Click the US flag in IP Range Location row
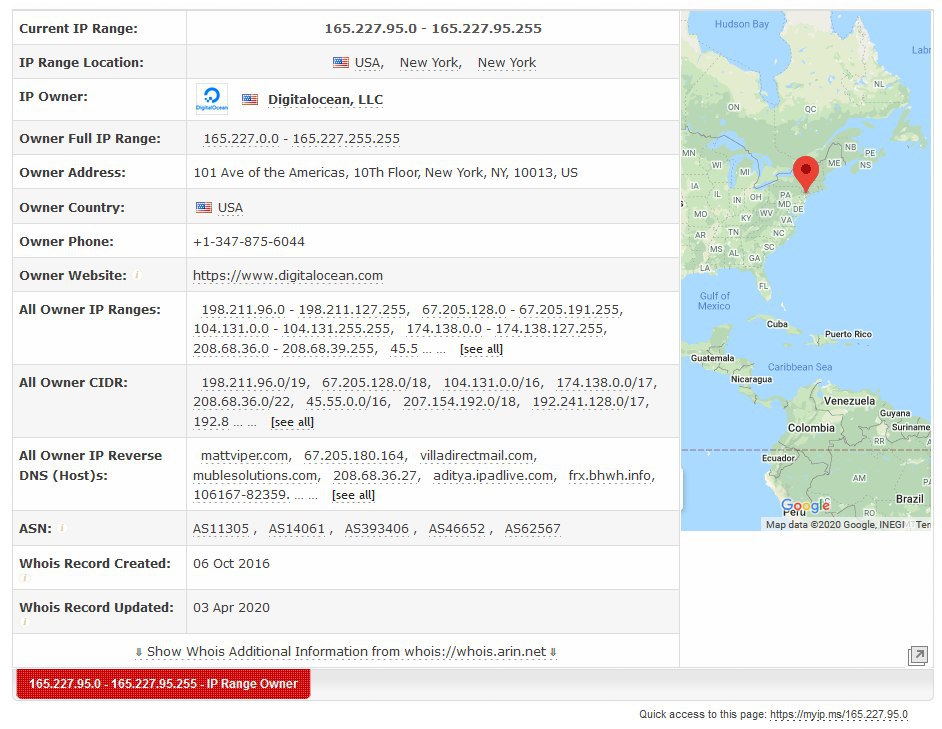The height and width of the screenshot is (729, 942). pyautogui.click(x=341, y=63)
